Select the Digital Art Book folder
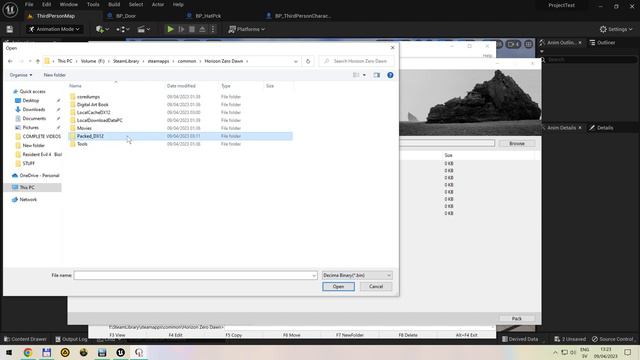 pyautogui.click(x=93, y=104)
